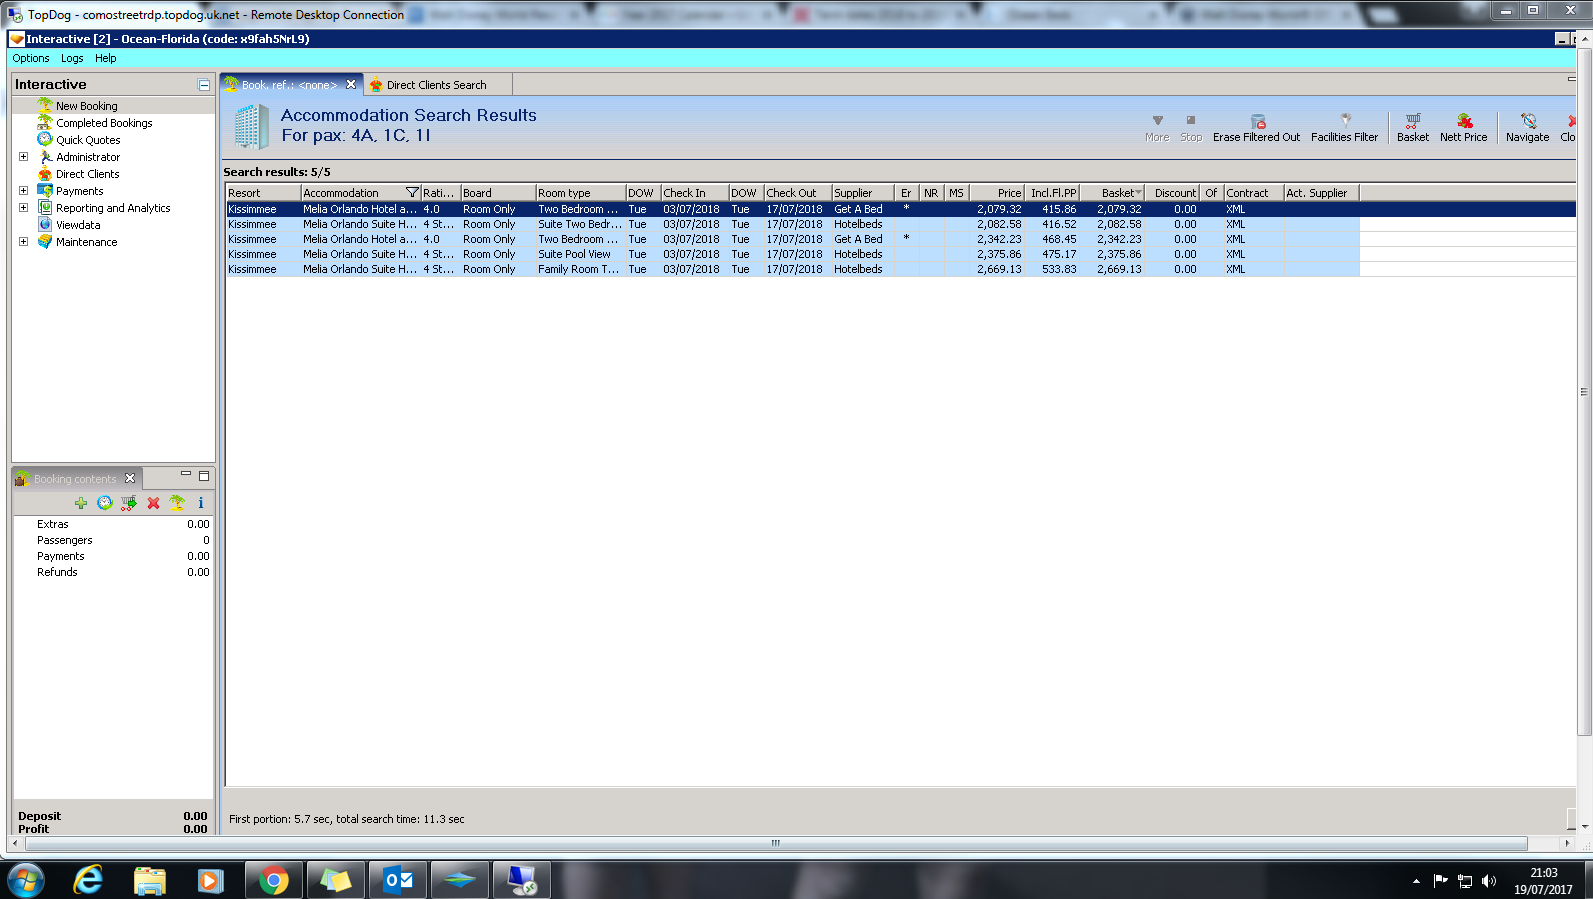Click the More results arrow icon
The width and height of the screenshot is (1593, 899).
pyautogui.click(x=1157, y=120)
